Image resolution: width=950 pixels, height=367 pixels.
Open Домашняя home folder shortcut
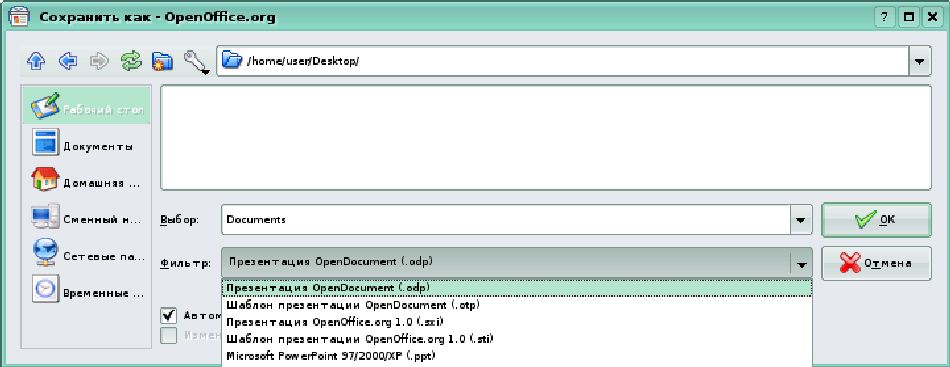click(87, 180)
